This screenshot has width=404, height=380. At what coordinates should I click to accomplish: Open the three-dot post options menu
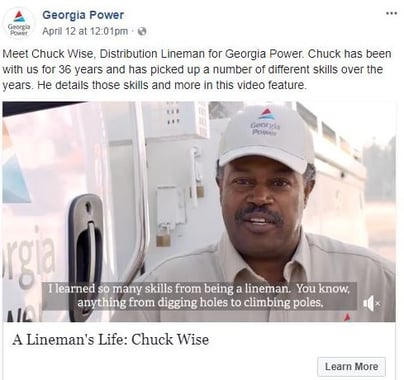coord(391,14)
